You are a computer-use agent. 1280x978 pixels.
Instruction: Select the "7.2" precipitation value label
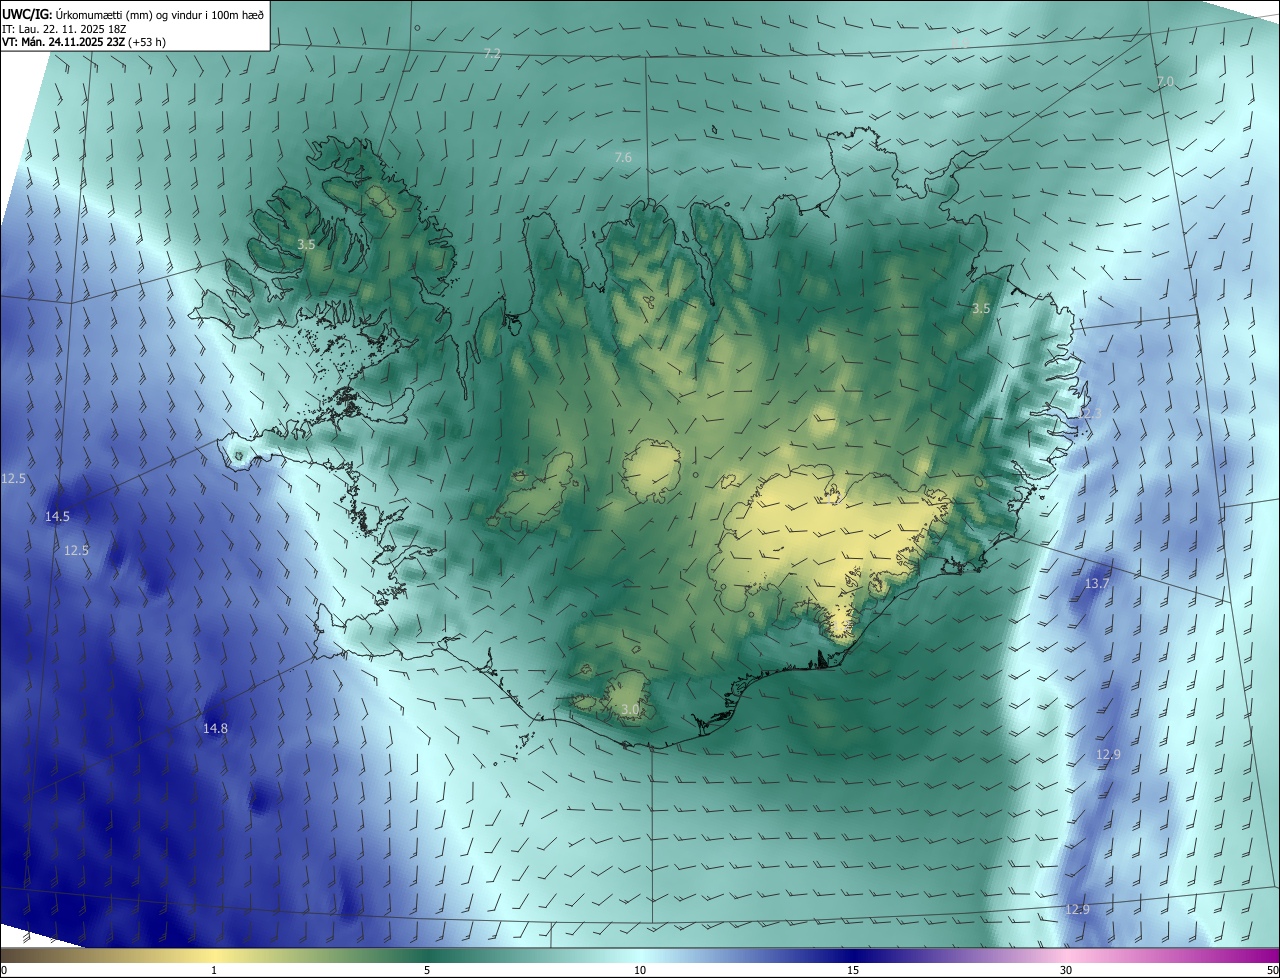492,54
